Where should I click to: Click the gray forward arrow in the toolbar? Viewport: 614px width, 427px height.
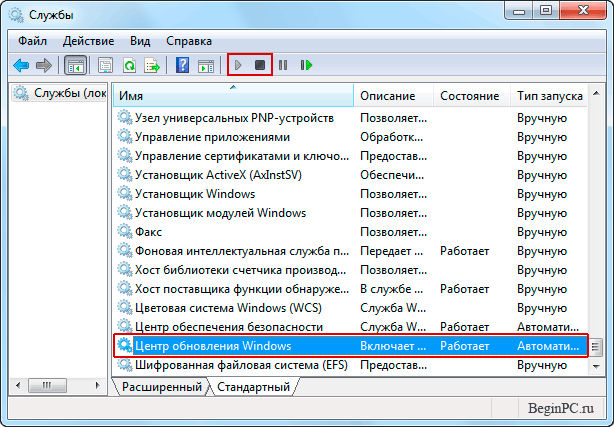44,65
